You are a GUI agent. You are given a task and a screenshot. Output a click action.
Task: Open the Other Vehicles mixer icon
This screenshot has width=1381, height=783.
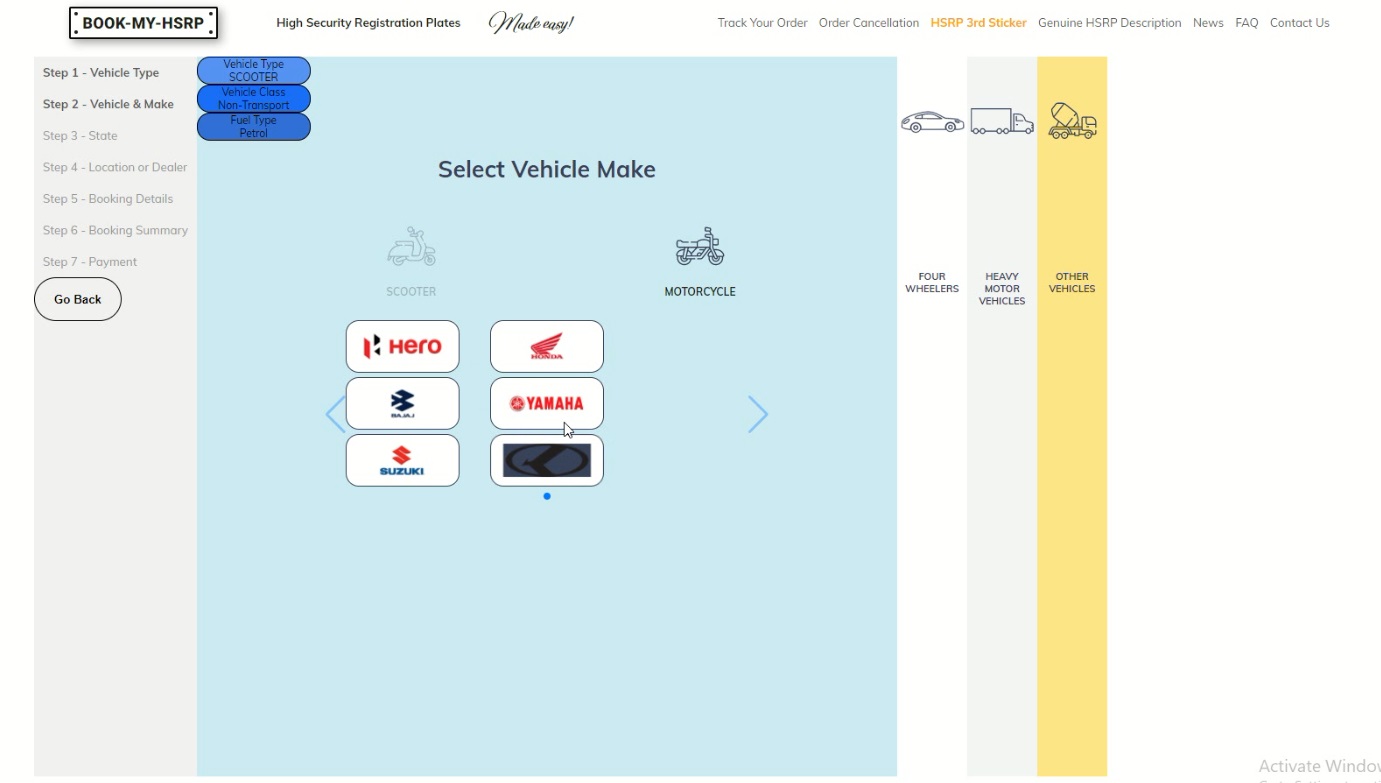coord(1072,121)
